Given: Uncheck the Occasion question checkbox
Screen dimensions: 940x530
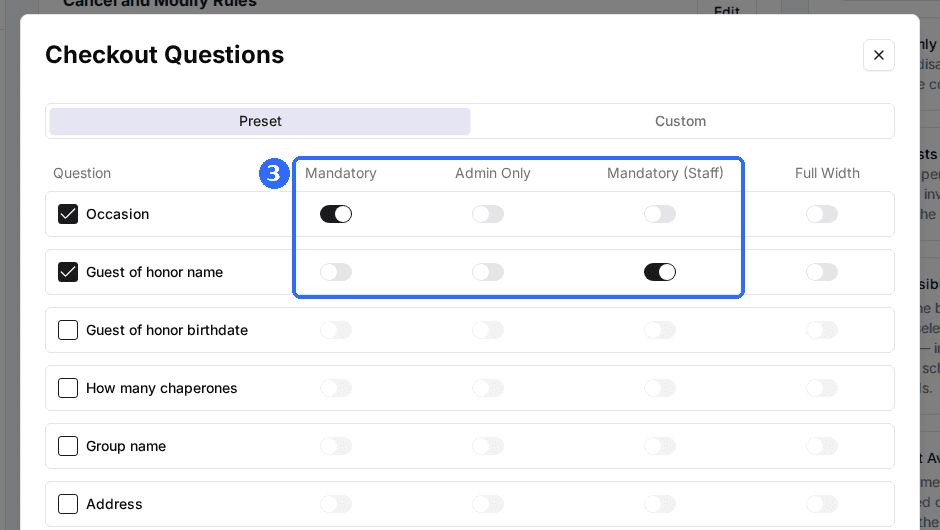Looking at the screenshot, I should point(68,214).
